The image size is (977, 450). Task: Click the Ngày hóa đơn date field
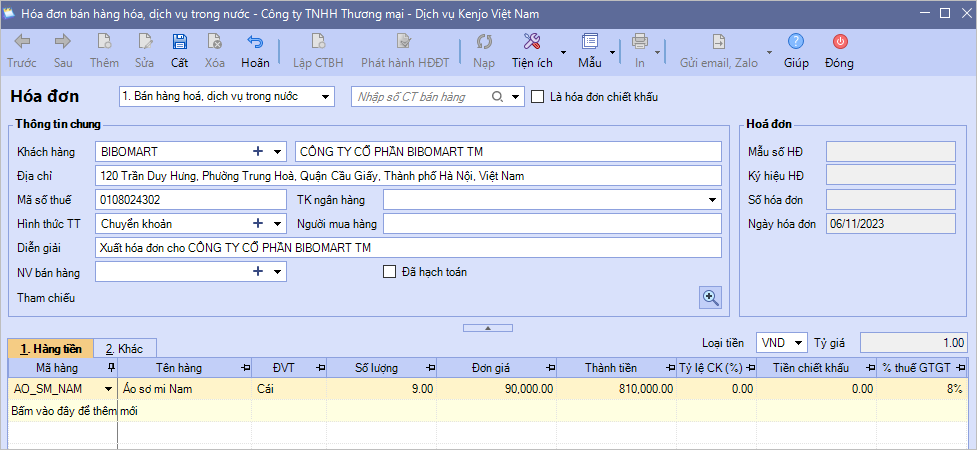891,224
